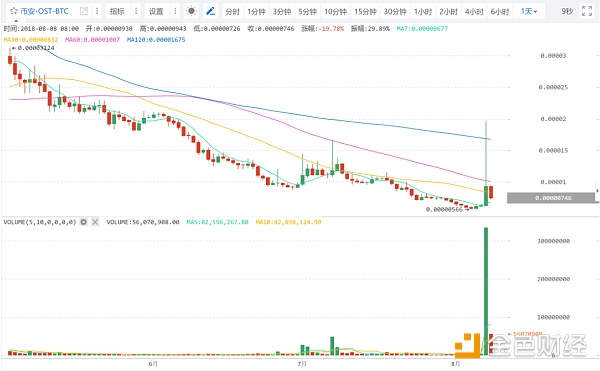Image resolution: width=600 pixels, height=371 pixels.
Task: Open the more dots next to 设置
Action: click(x=175, y=11)
